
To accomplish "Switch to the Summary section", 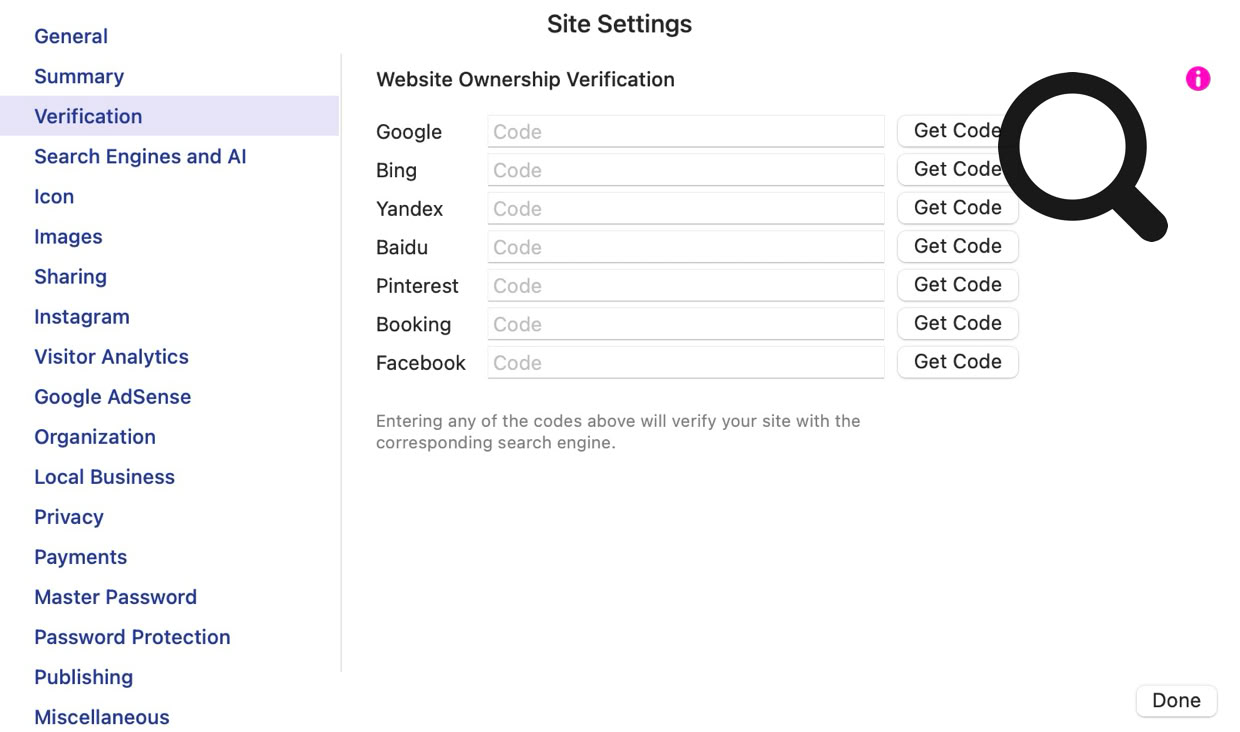I will click(x=79, y=76).
